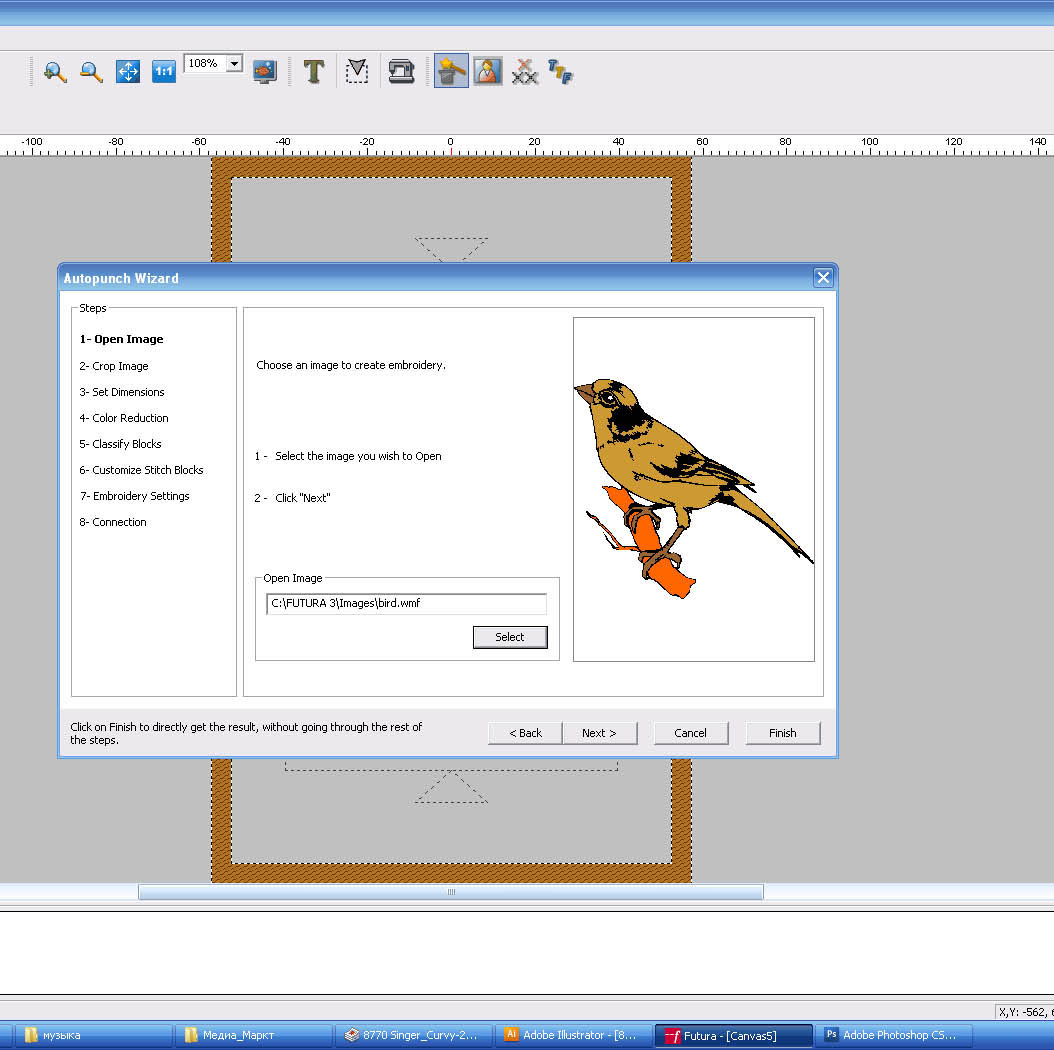Click the fish monitor preview icon
The width and height of the screenshot is (1054, 1050).
point(264,72)
